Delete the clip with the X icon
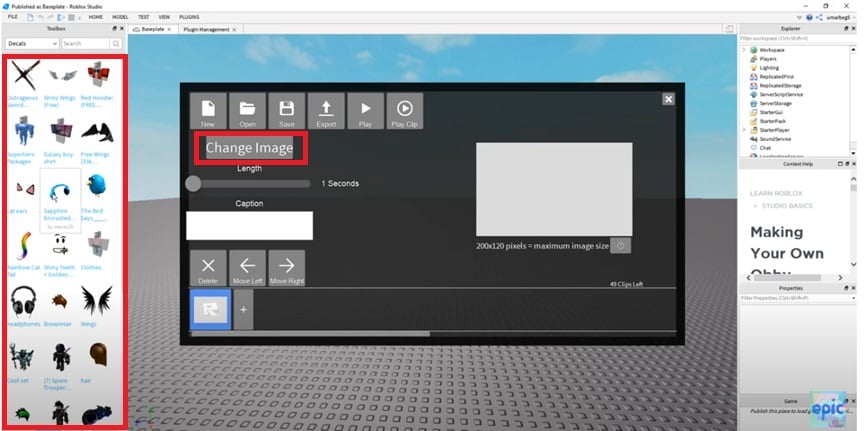867x431 pixels. tap(208, 268)
